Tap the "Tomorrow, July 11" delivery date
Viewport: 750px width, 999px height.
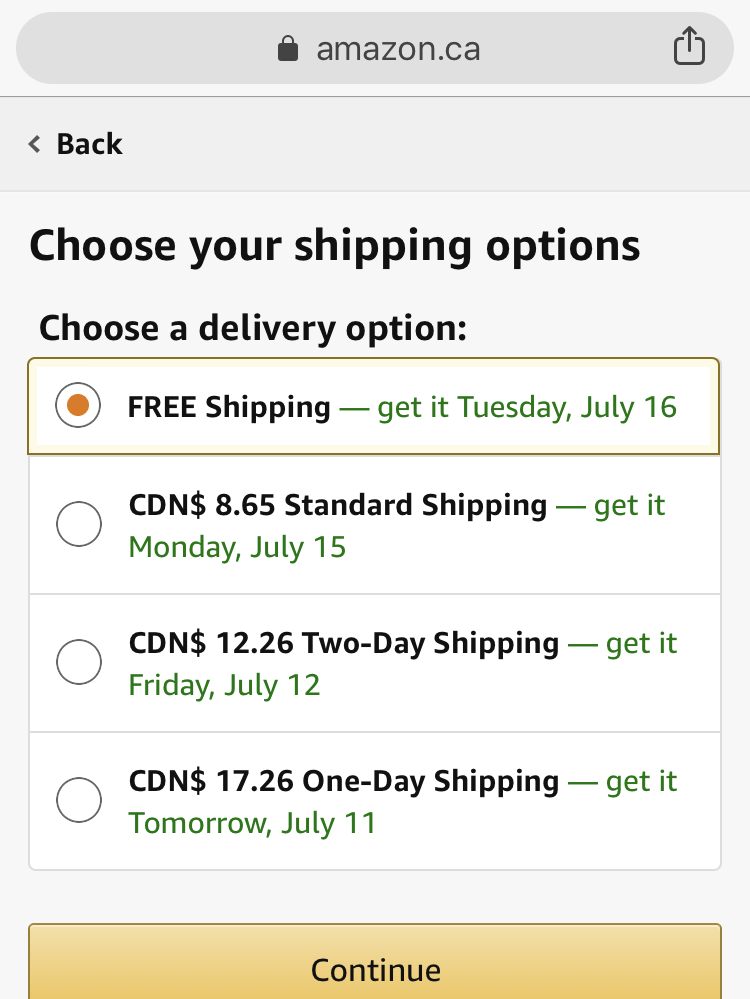click(252, 823)
